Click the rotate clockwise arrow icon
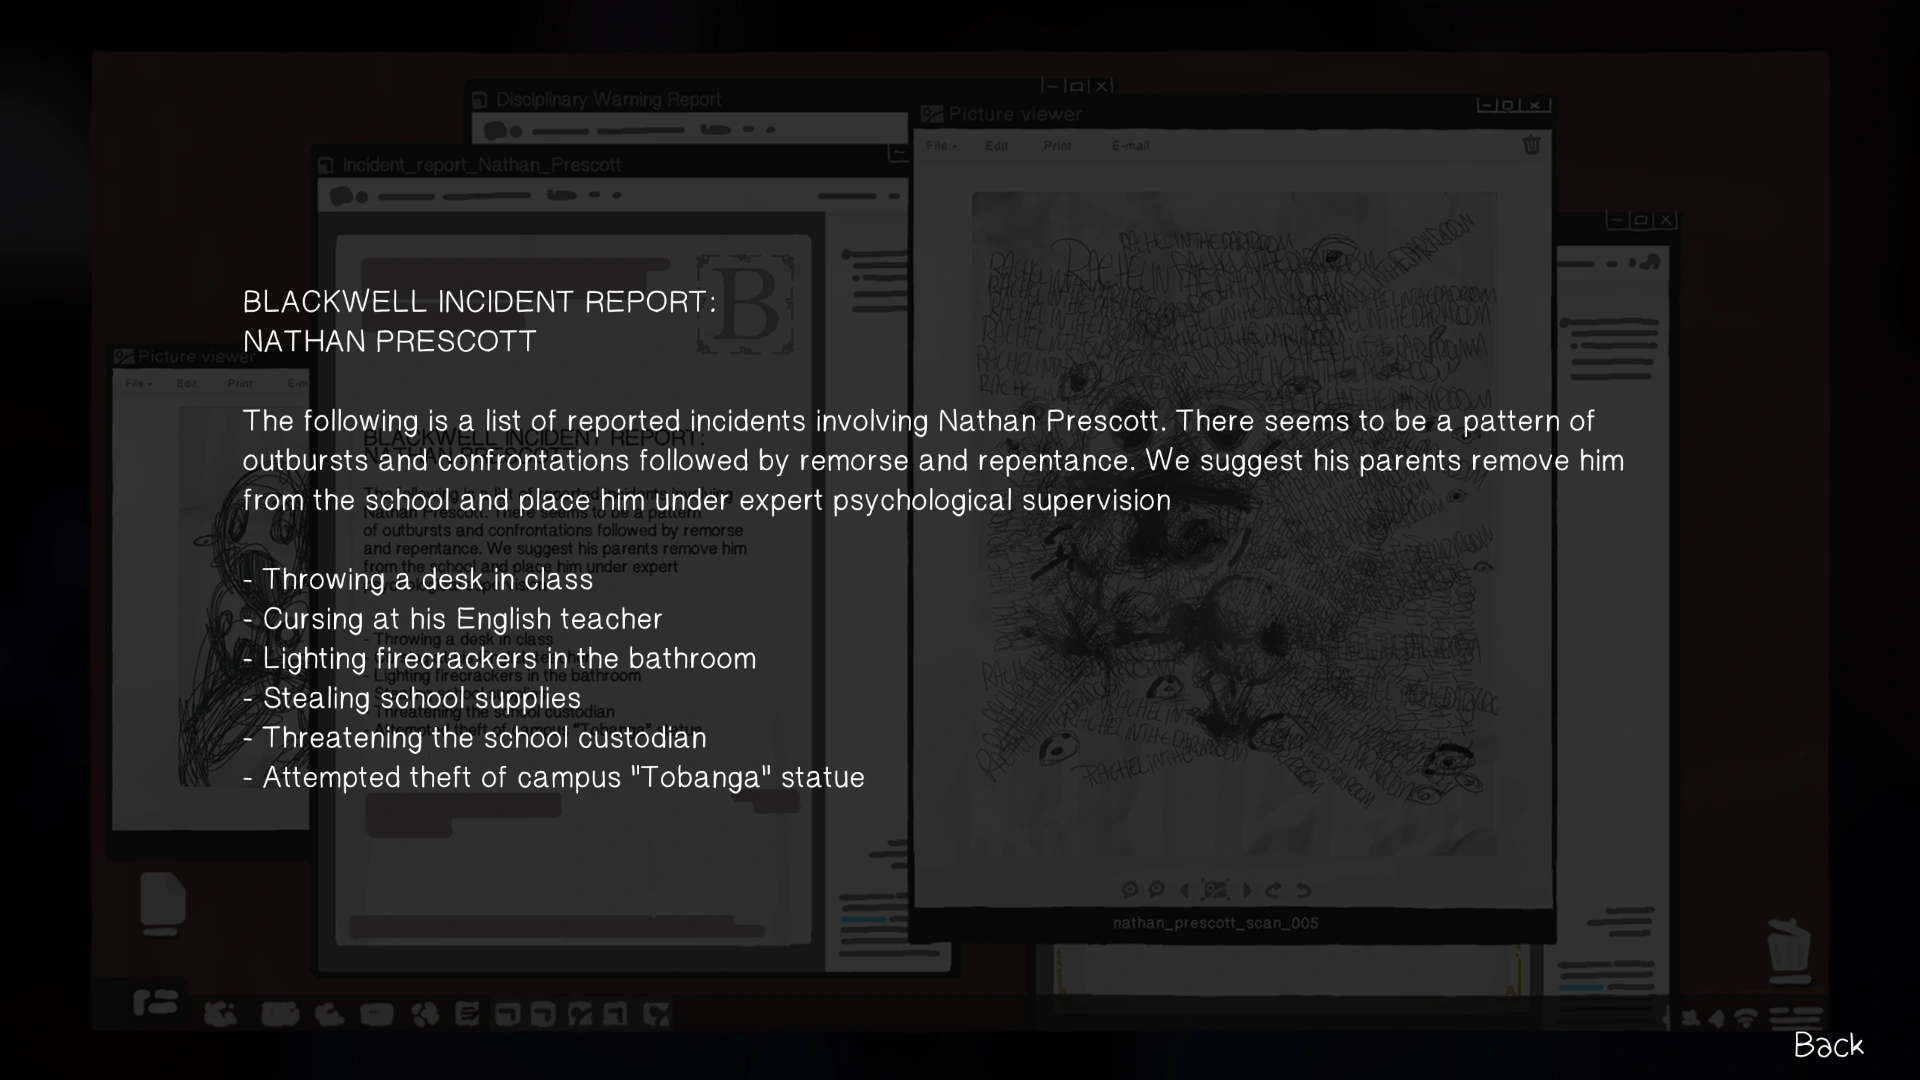This screenshot has height=1080, width=1920. point(1273,889)
